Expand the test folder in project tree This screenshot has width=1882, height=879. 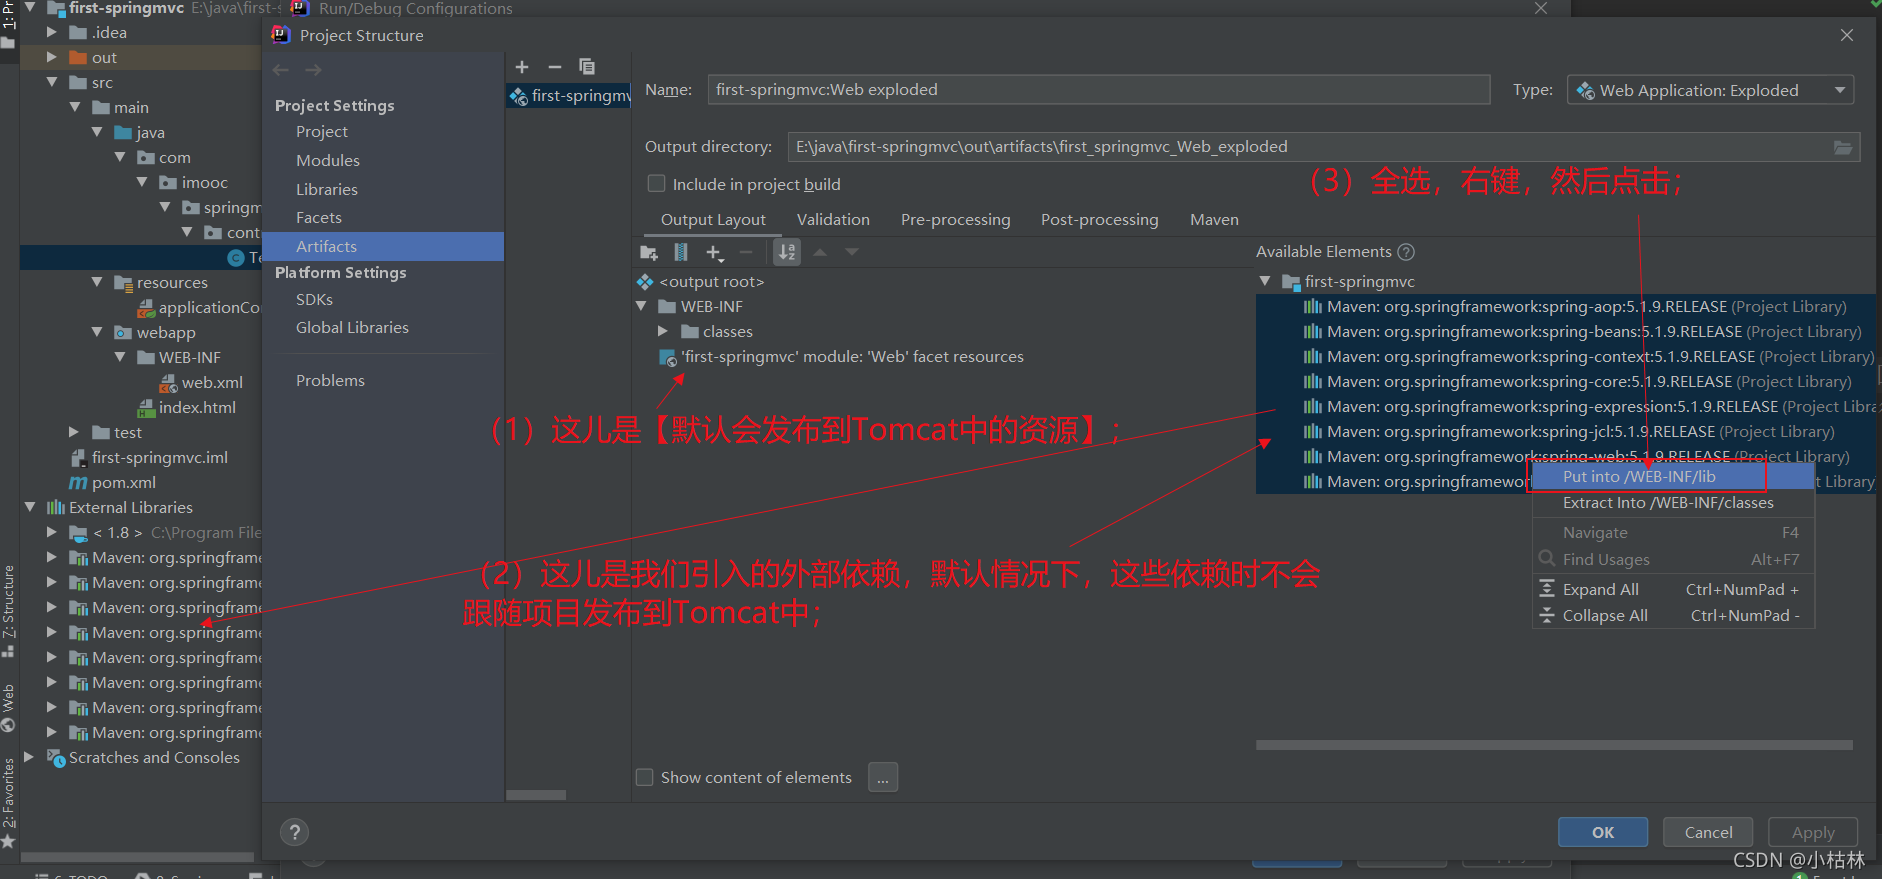(74, 432)
